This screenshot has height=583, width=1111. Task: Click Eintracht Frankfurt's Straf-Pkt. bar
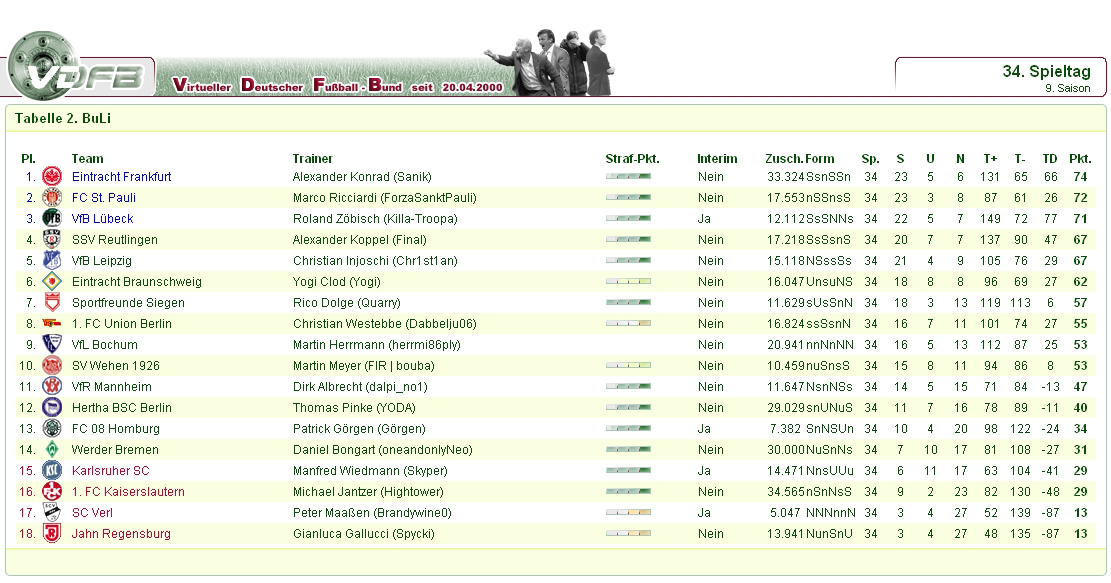628,176
